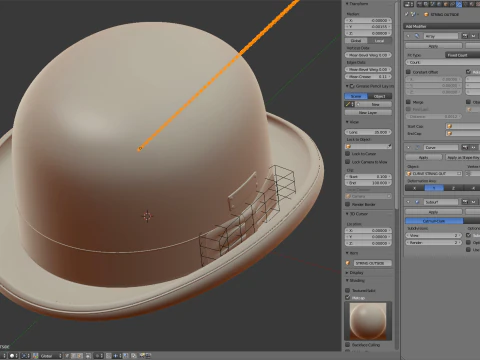Enable Lock to Cursor checkbox
Screen dimensions: 480x360
coord(348,154)
